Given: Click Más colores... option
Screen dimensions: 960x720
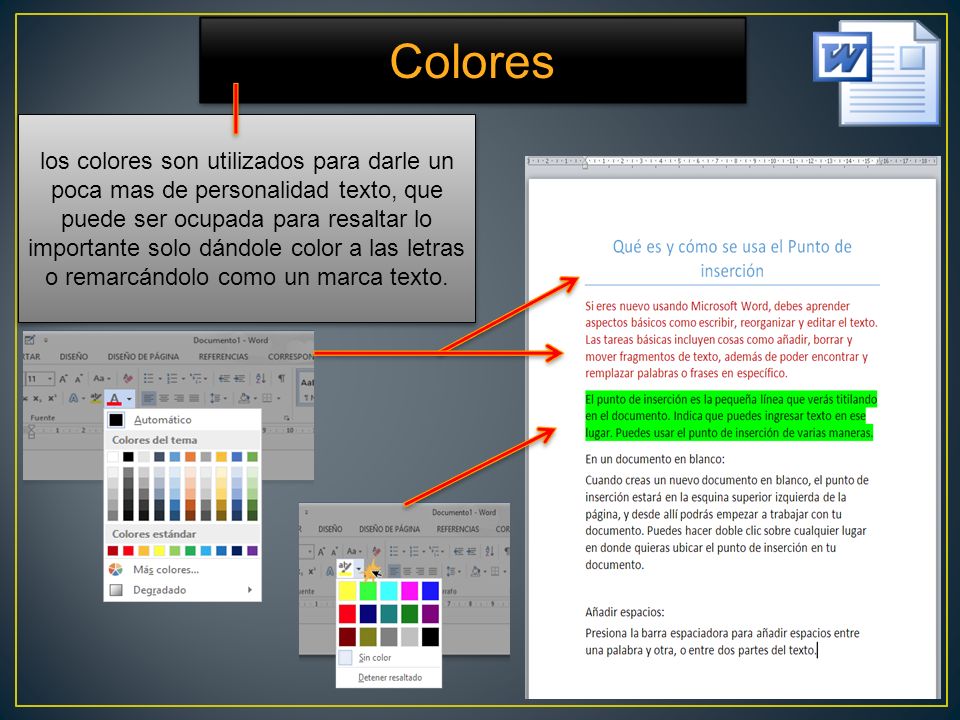Looking at the screenshot, I should click(182, 569).
